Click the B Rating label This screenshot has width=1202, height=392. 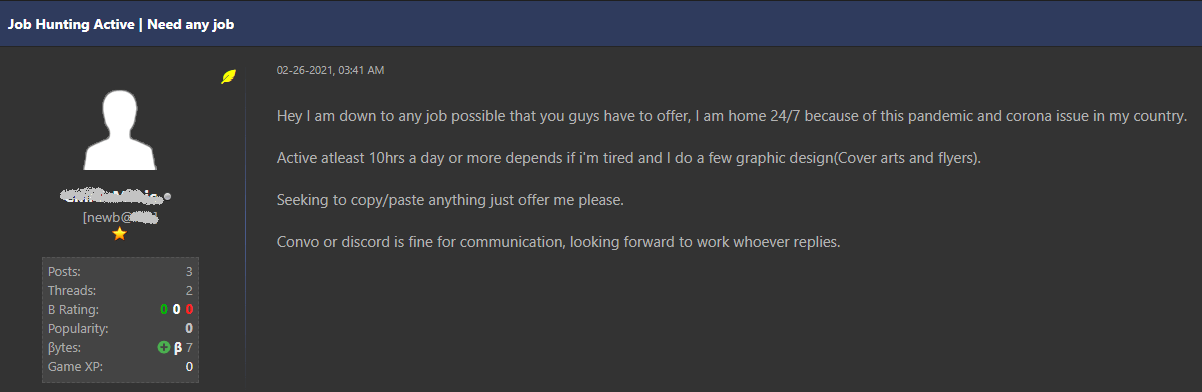click(73, 309)
